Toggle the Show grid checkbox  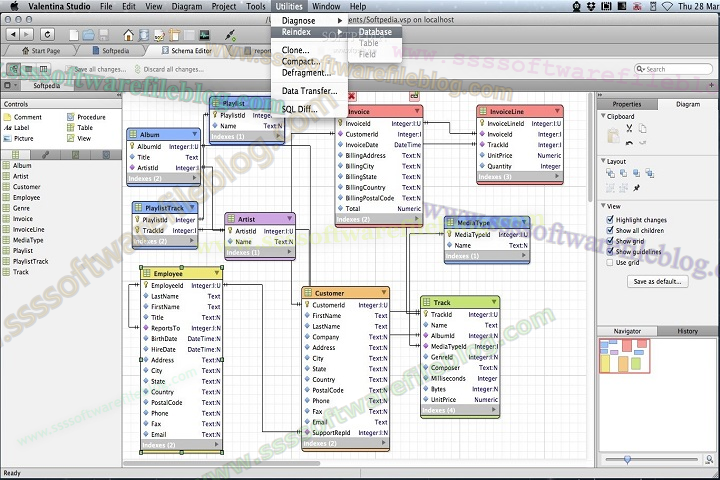(x=610, y=241)
